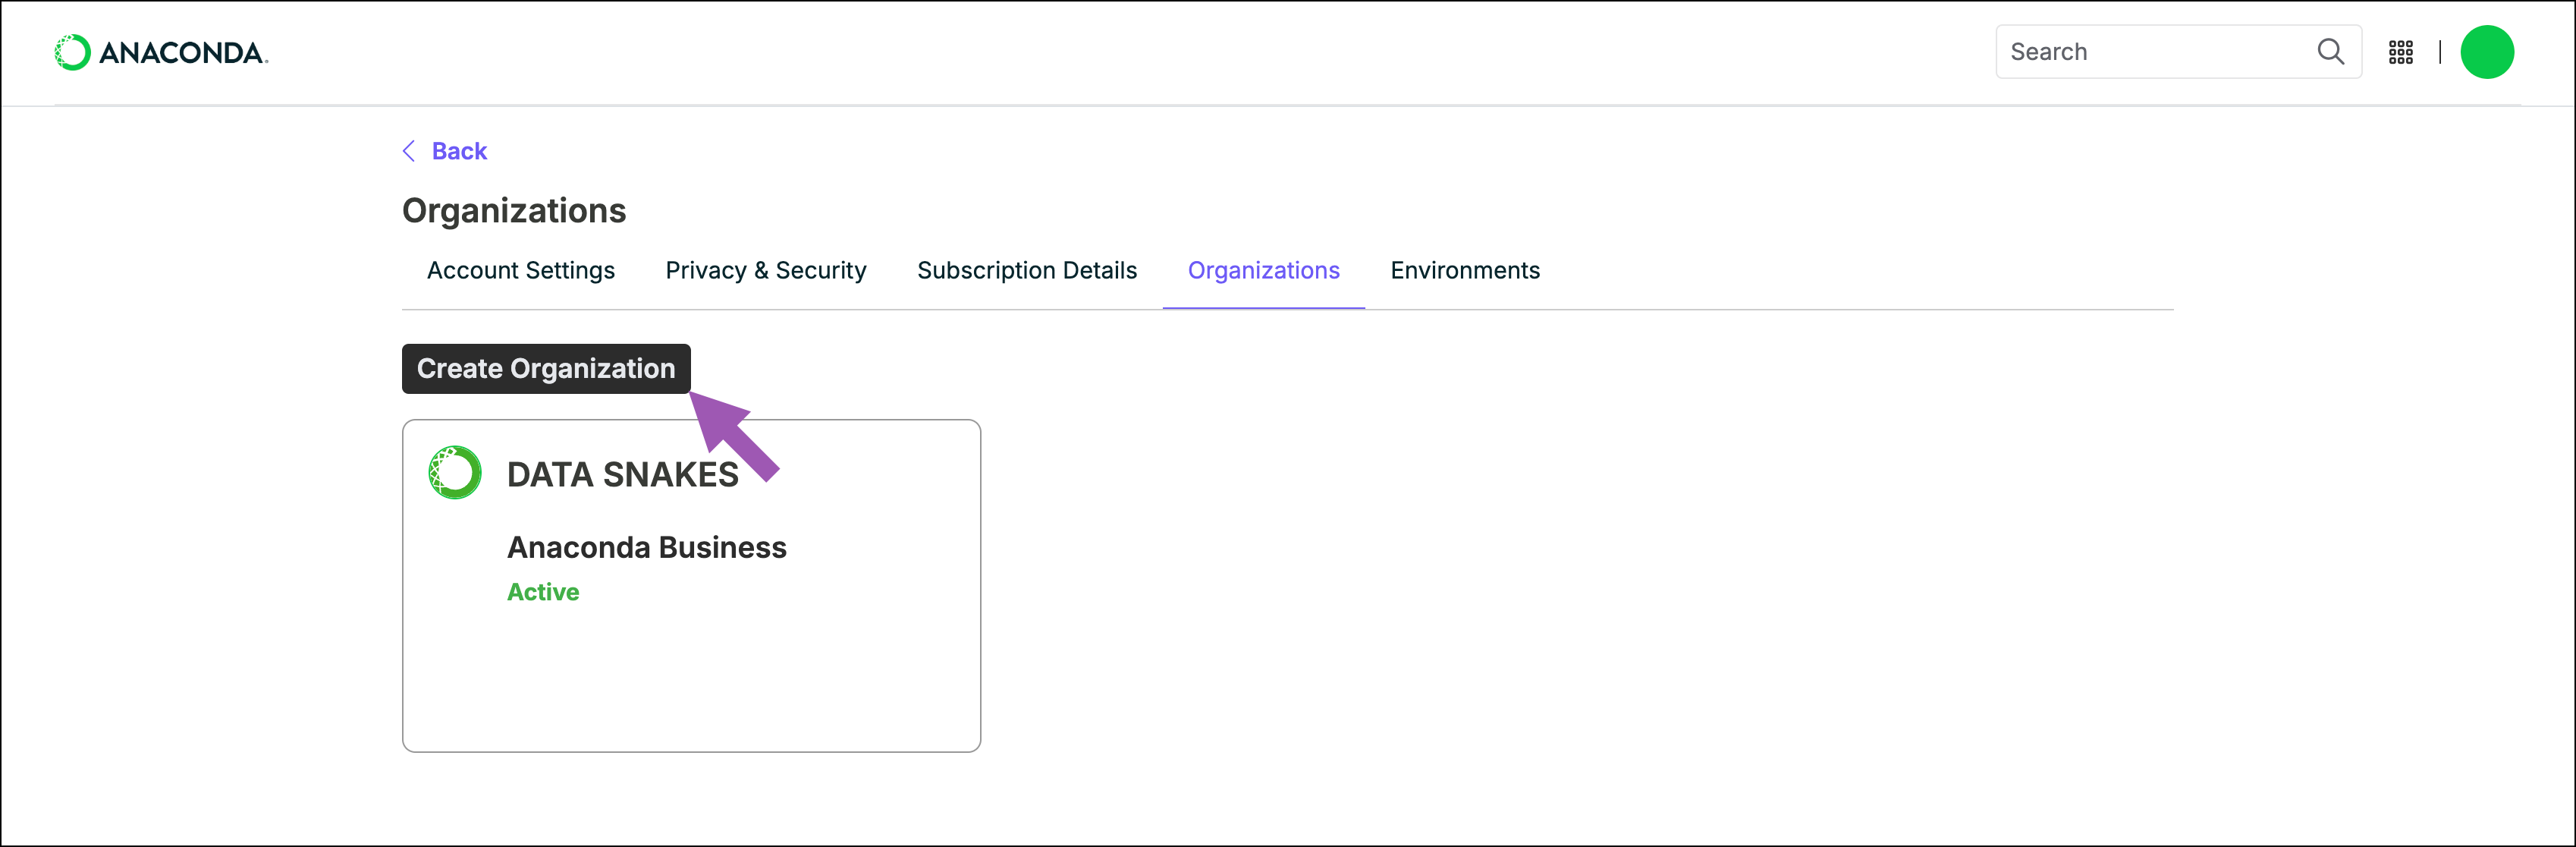Select the Organizations tab
The width and height of the screenshot is (2576, 847).
(x=1264, y=271)
